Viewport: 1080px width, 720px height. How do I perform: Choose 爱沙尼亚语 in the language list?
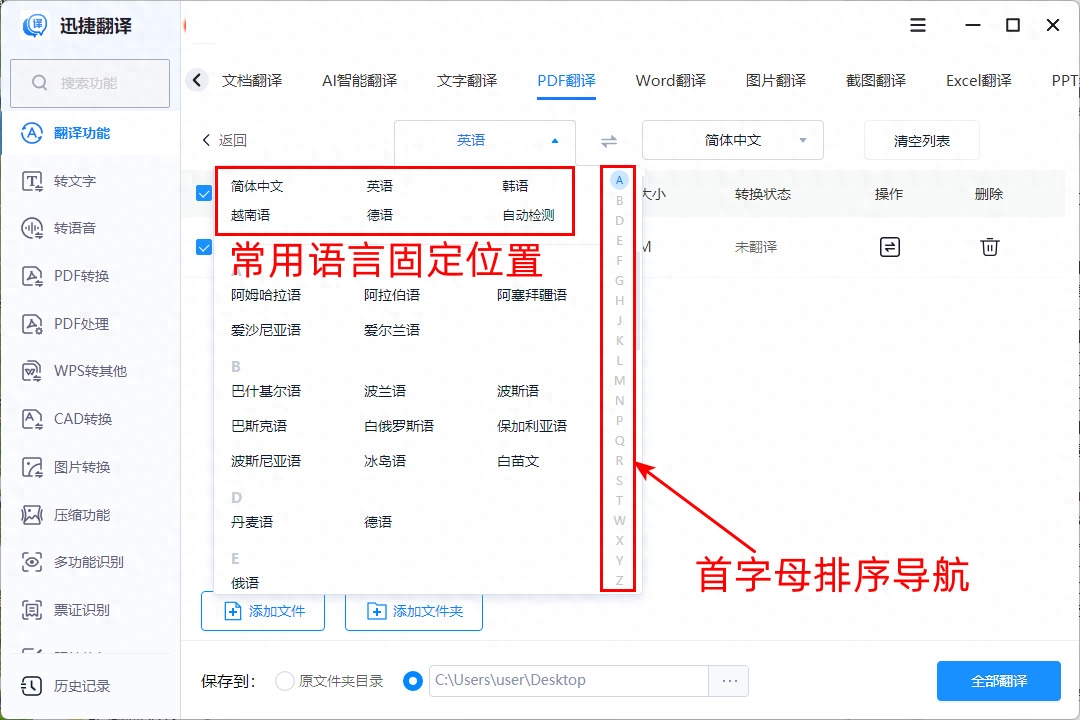coord(266,330)
